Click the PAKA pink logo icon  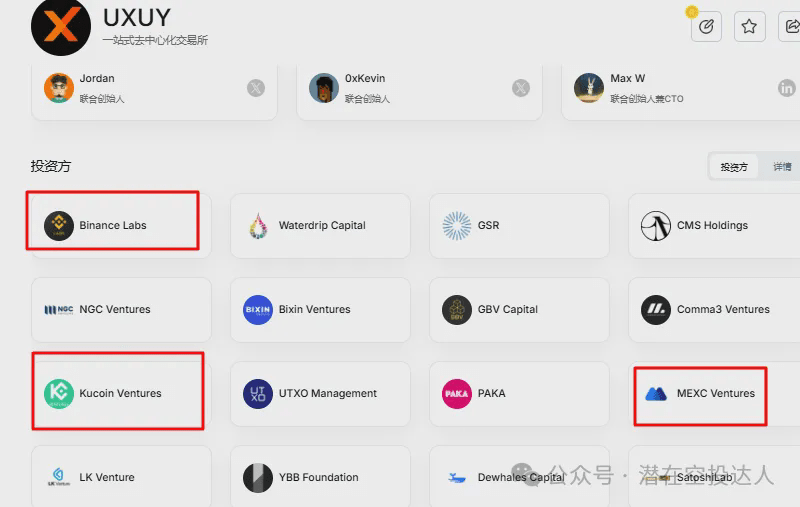tap(457, 394)
